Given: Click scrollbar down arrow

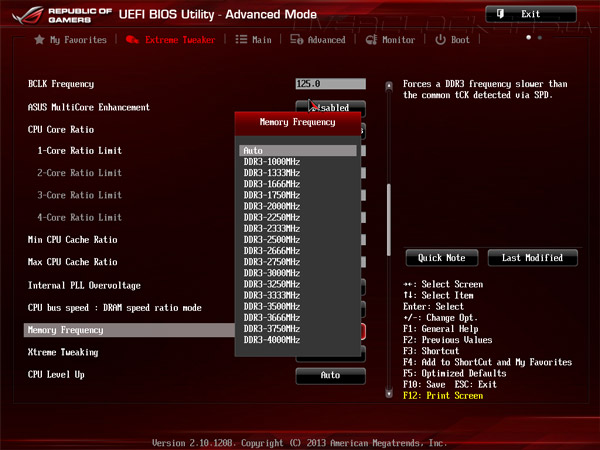Looking at the screenshot, I should 389,393.
